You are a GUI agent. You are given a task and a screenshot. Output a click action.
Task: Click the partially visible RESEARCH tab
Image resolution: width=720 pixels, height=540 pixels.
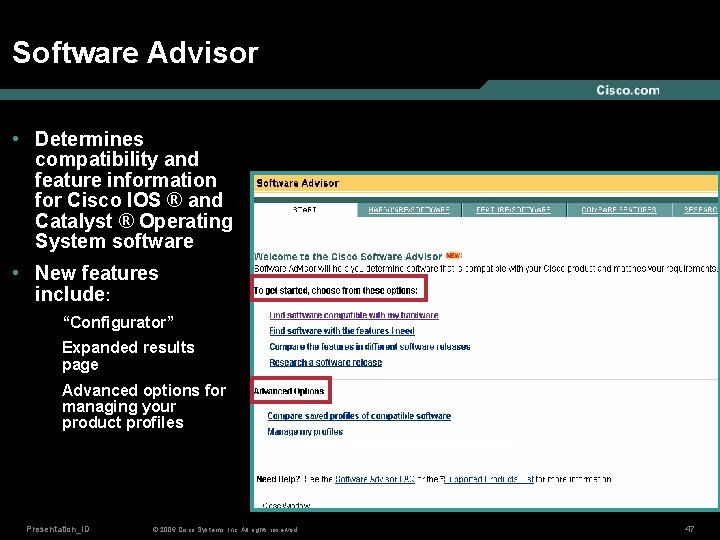click(696, 210)
